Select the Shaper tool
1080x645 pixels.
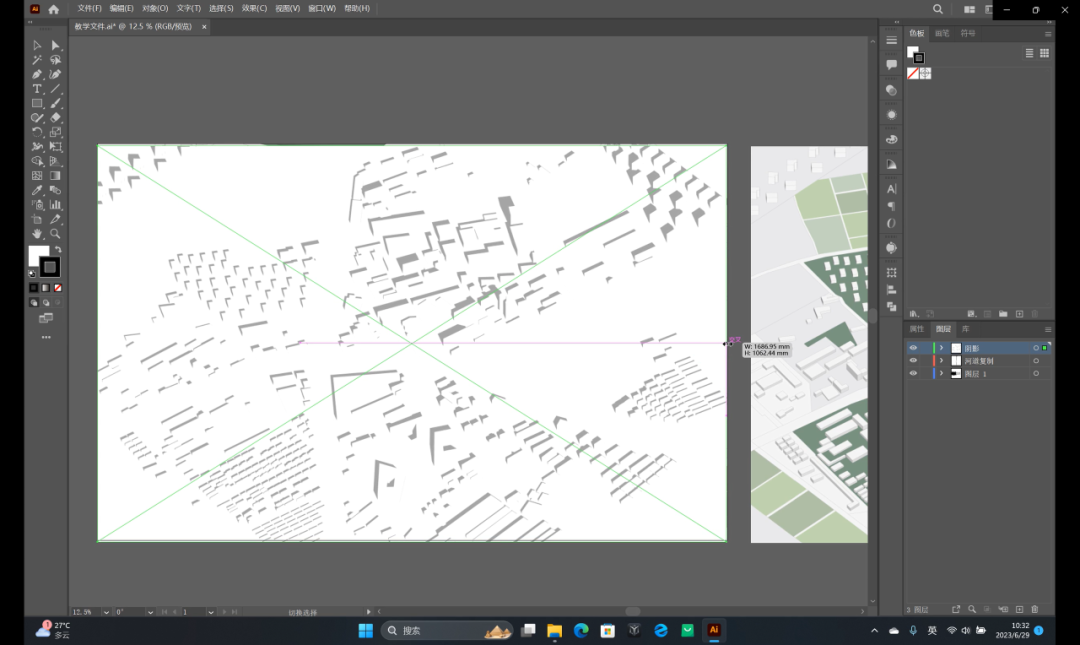[37, 118]
